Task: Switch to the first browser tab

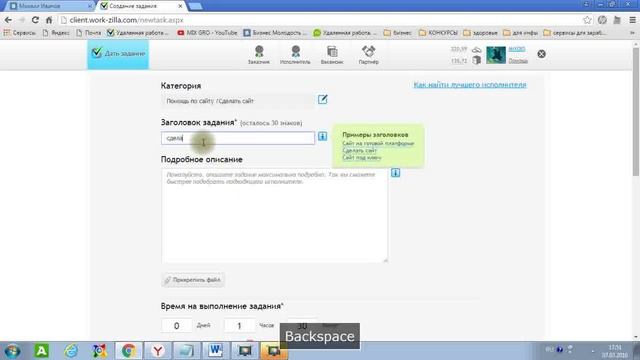Action: tap(48, 6)
